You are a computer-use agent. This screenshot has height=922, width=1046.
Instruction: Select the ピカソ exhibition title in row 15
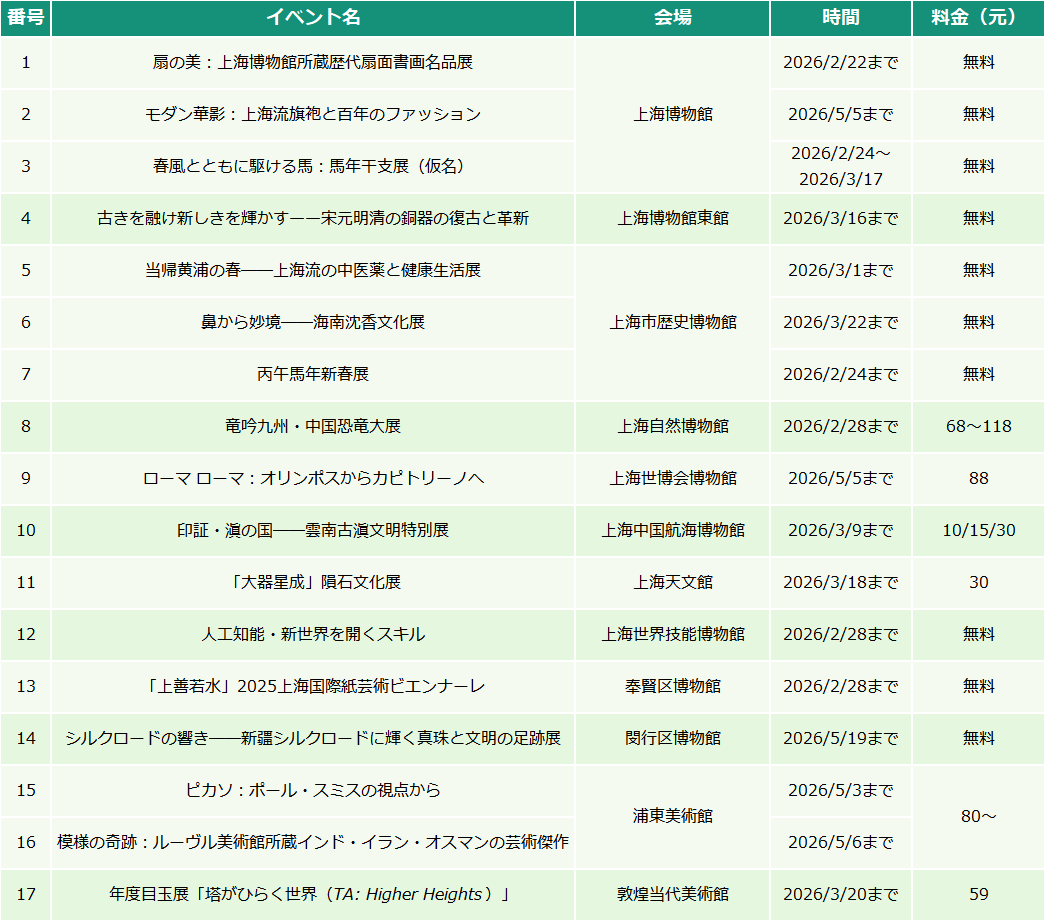point(311,792)
